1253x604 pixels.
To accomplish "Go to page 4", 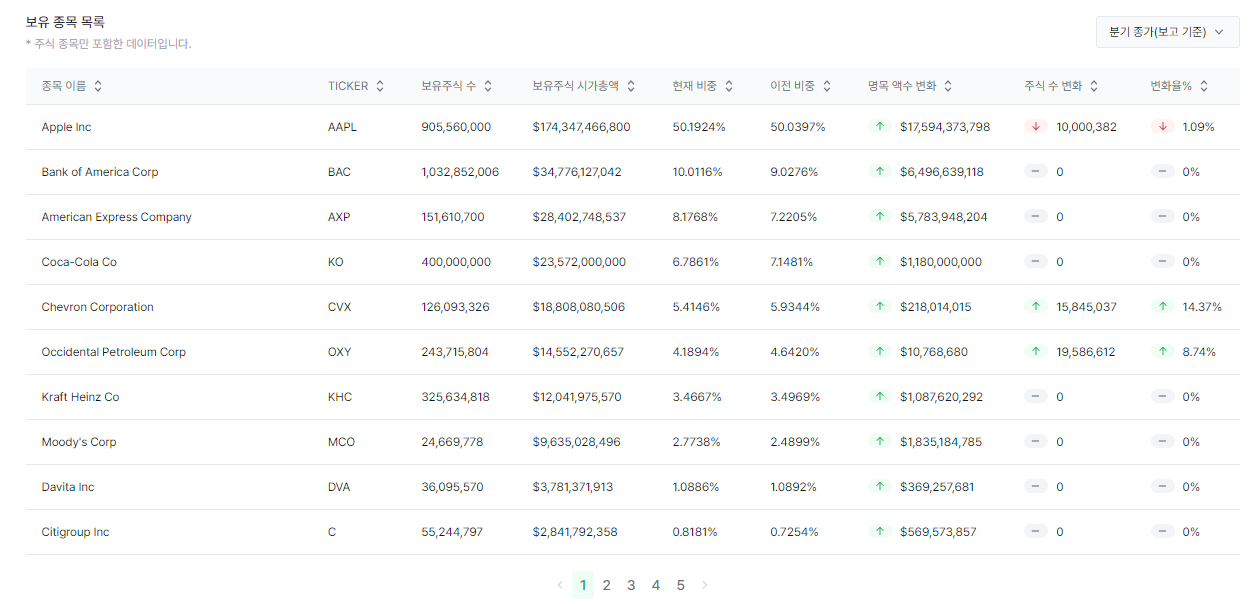I will (x=656, y=585).
